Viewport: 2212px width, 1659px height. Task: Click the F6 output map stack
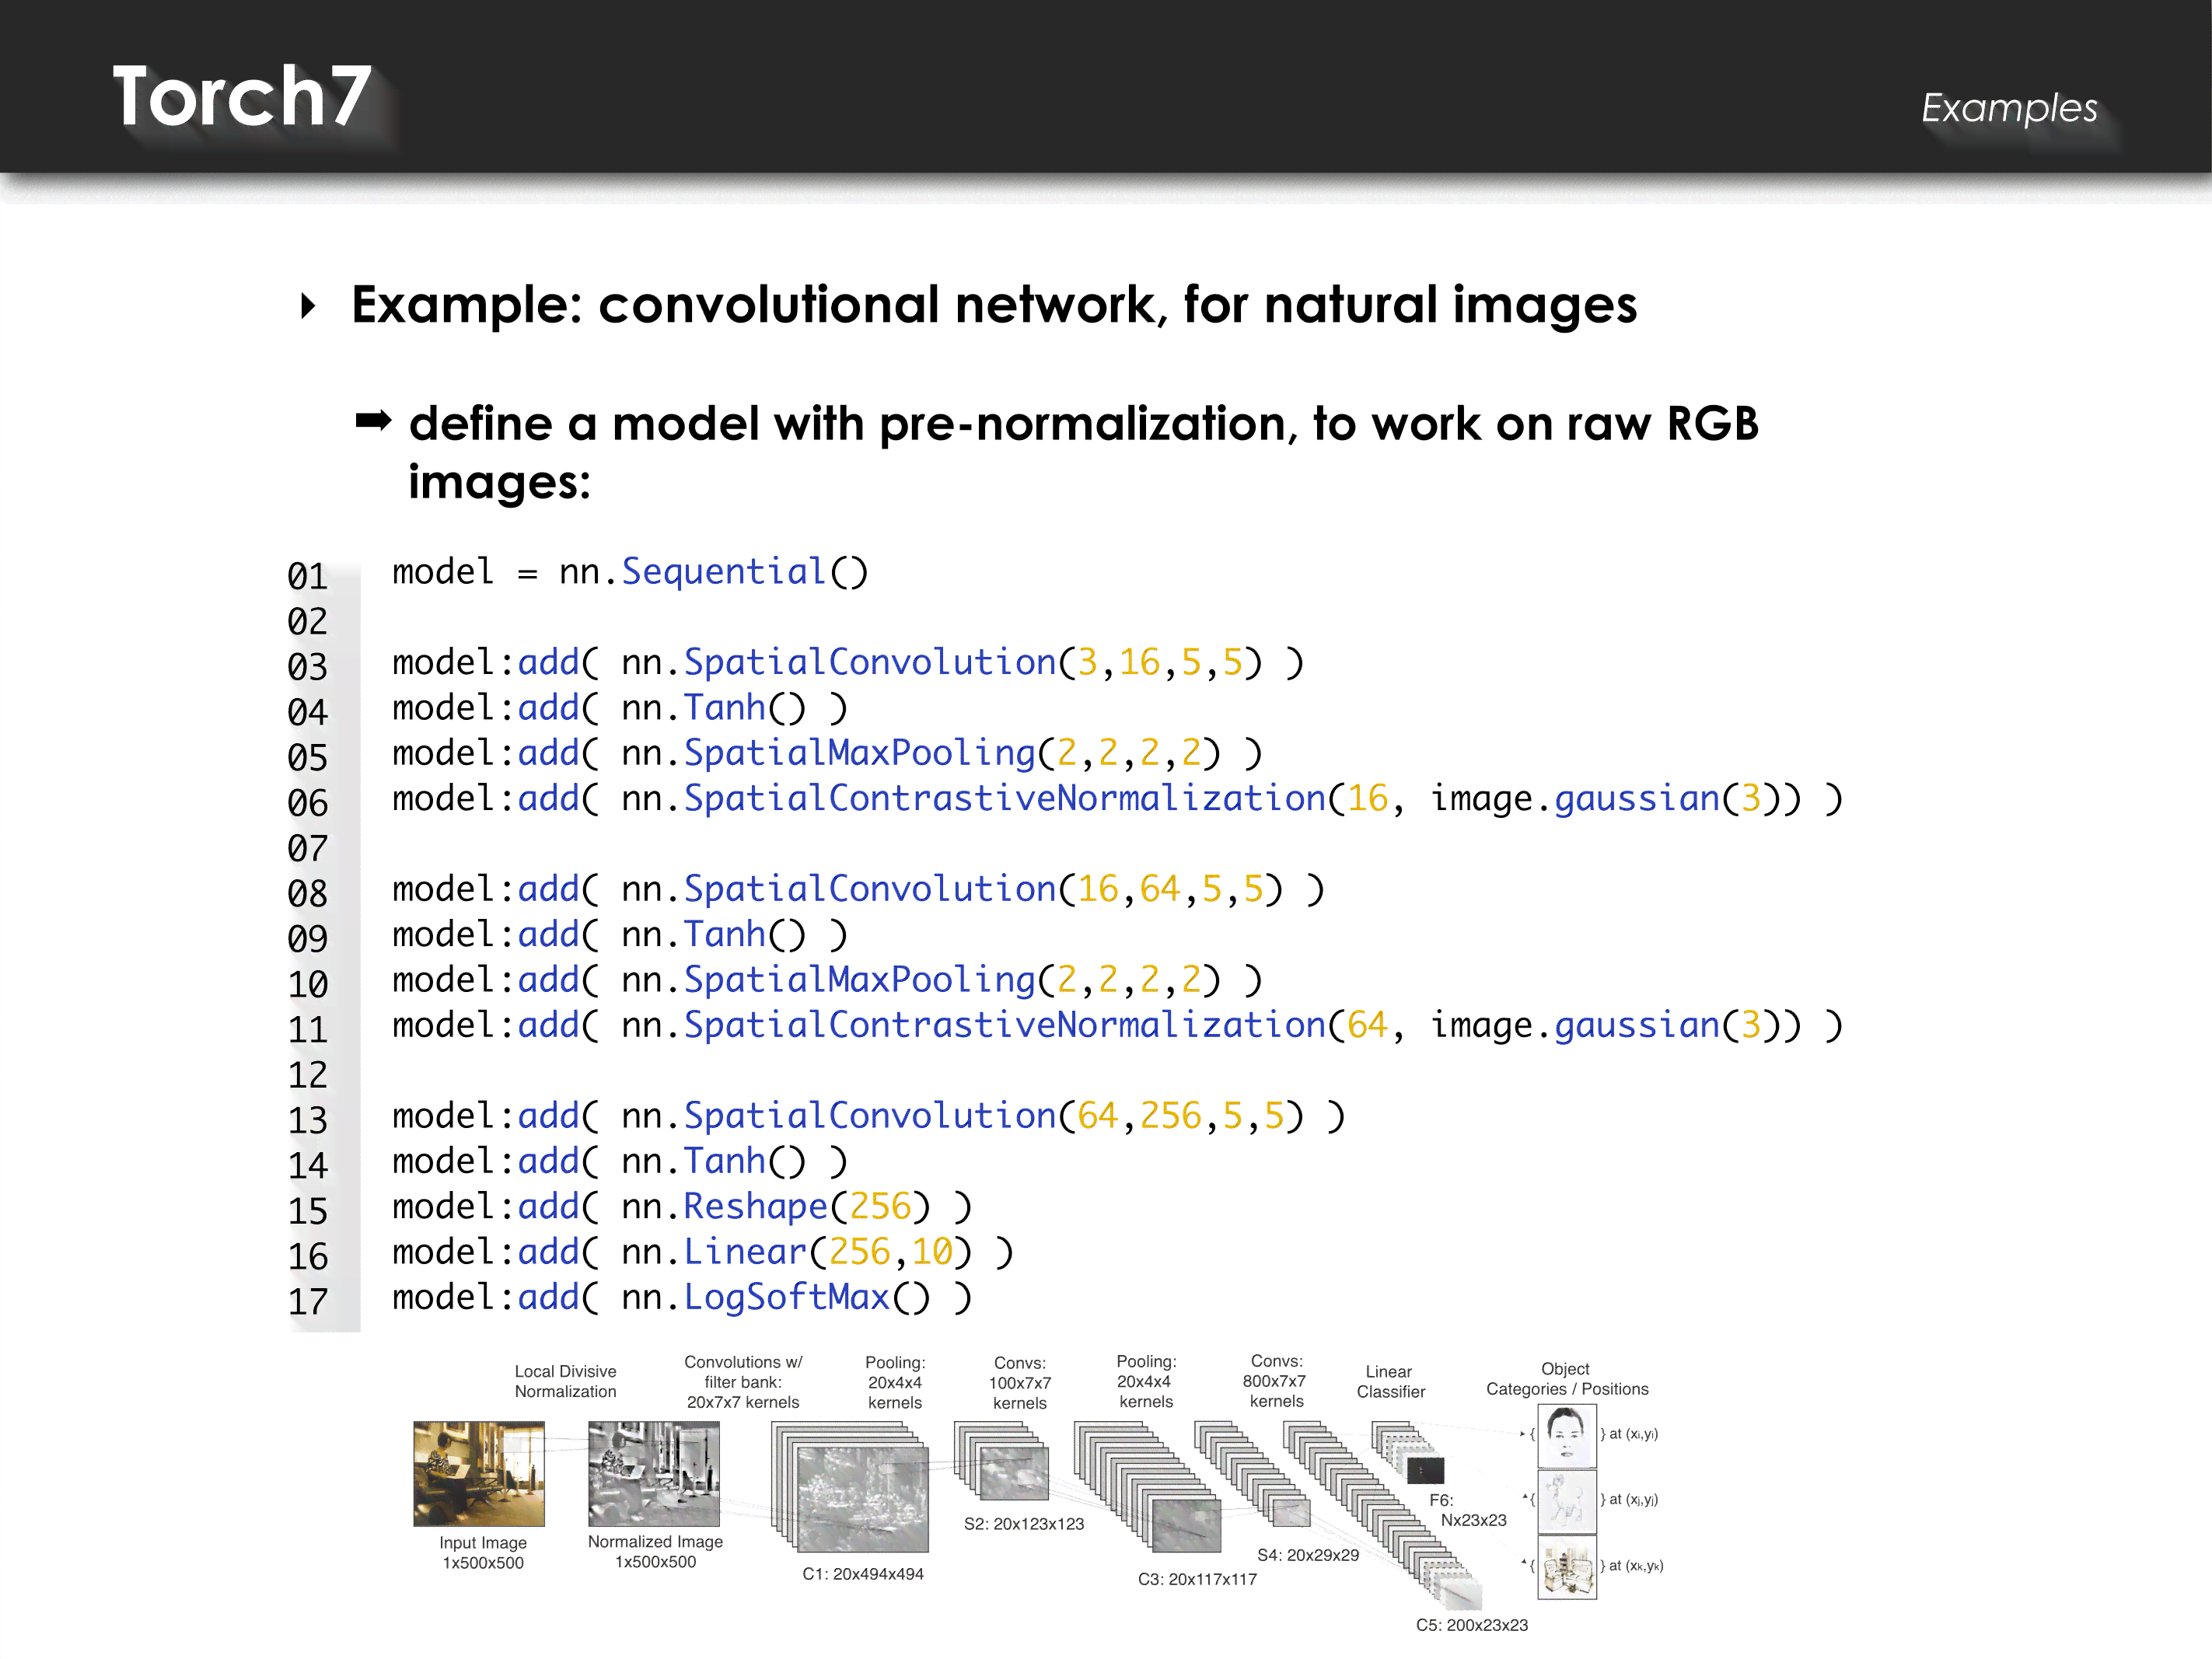1409,1454
